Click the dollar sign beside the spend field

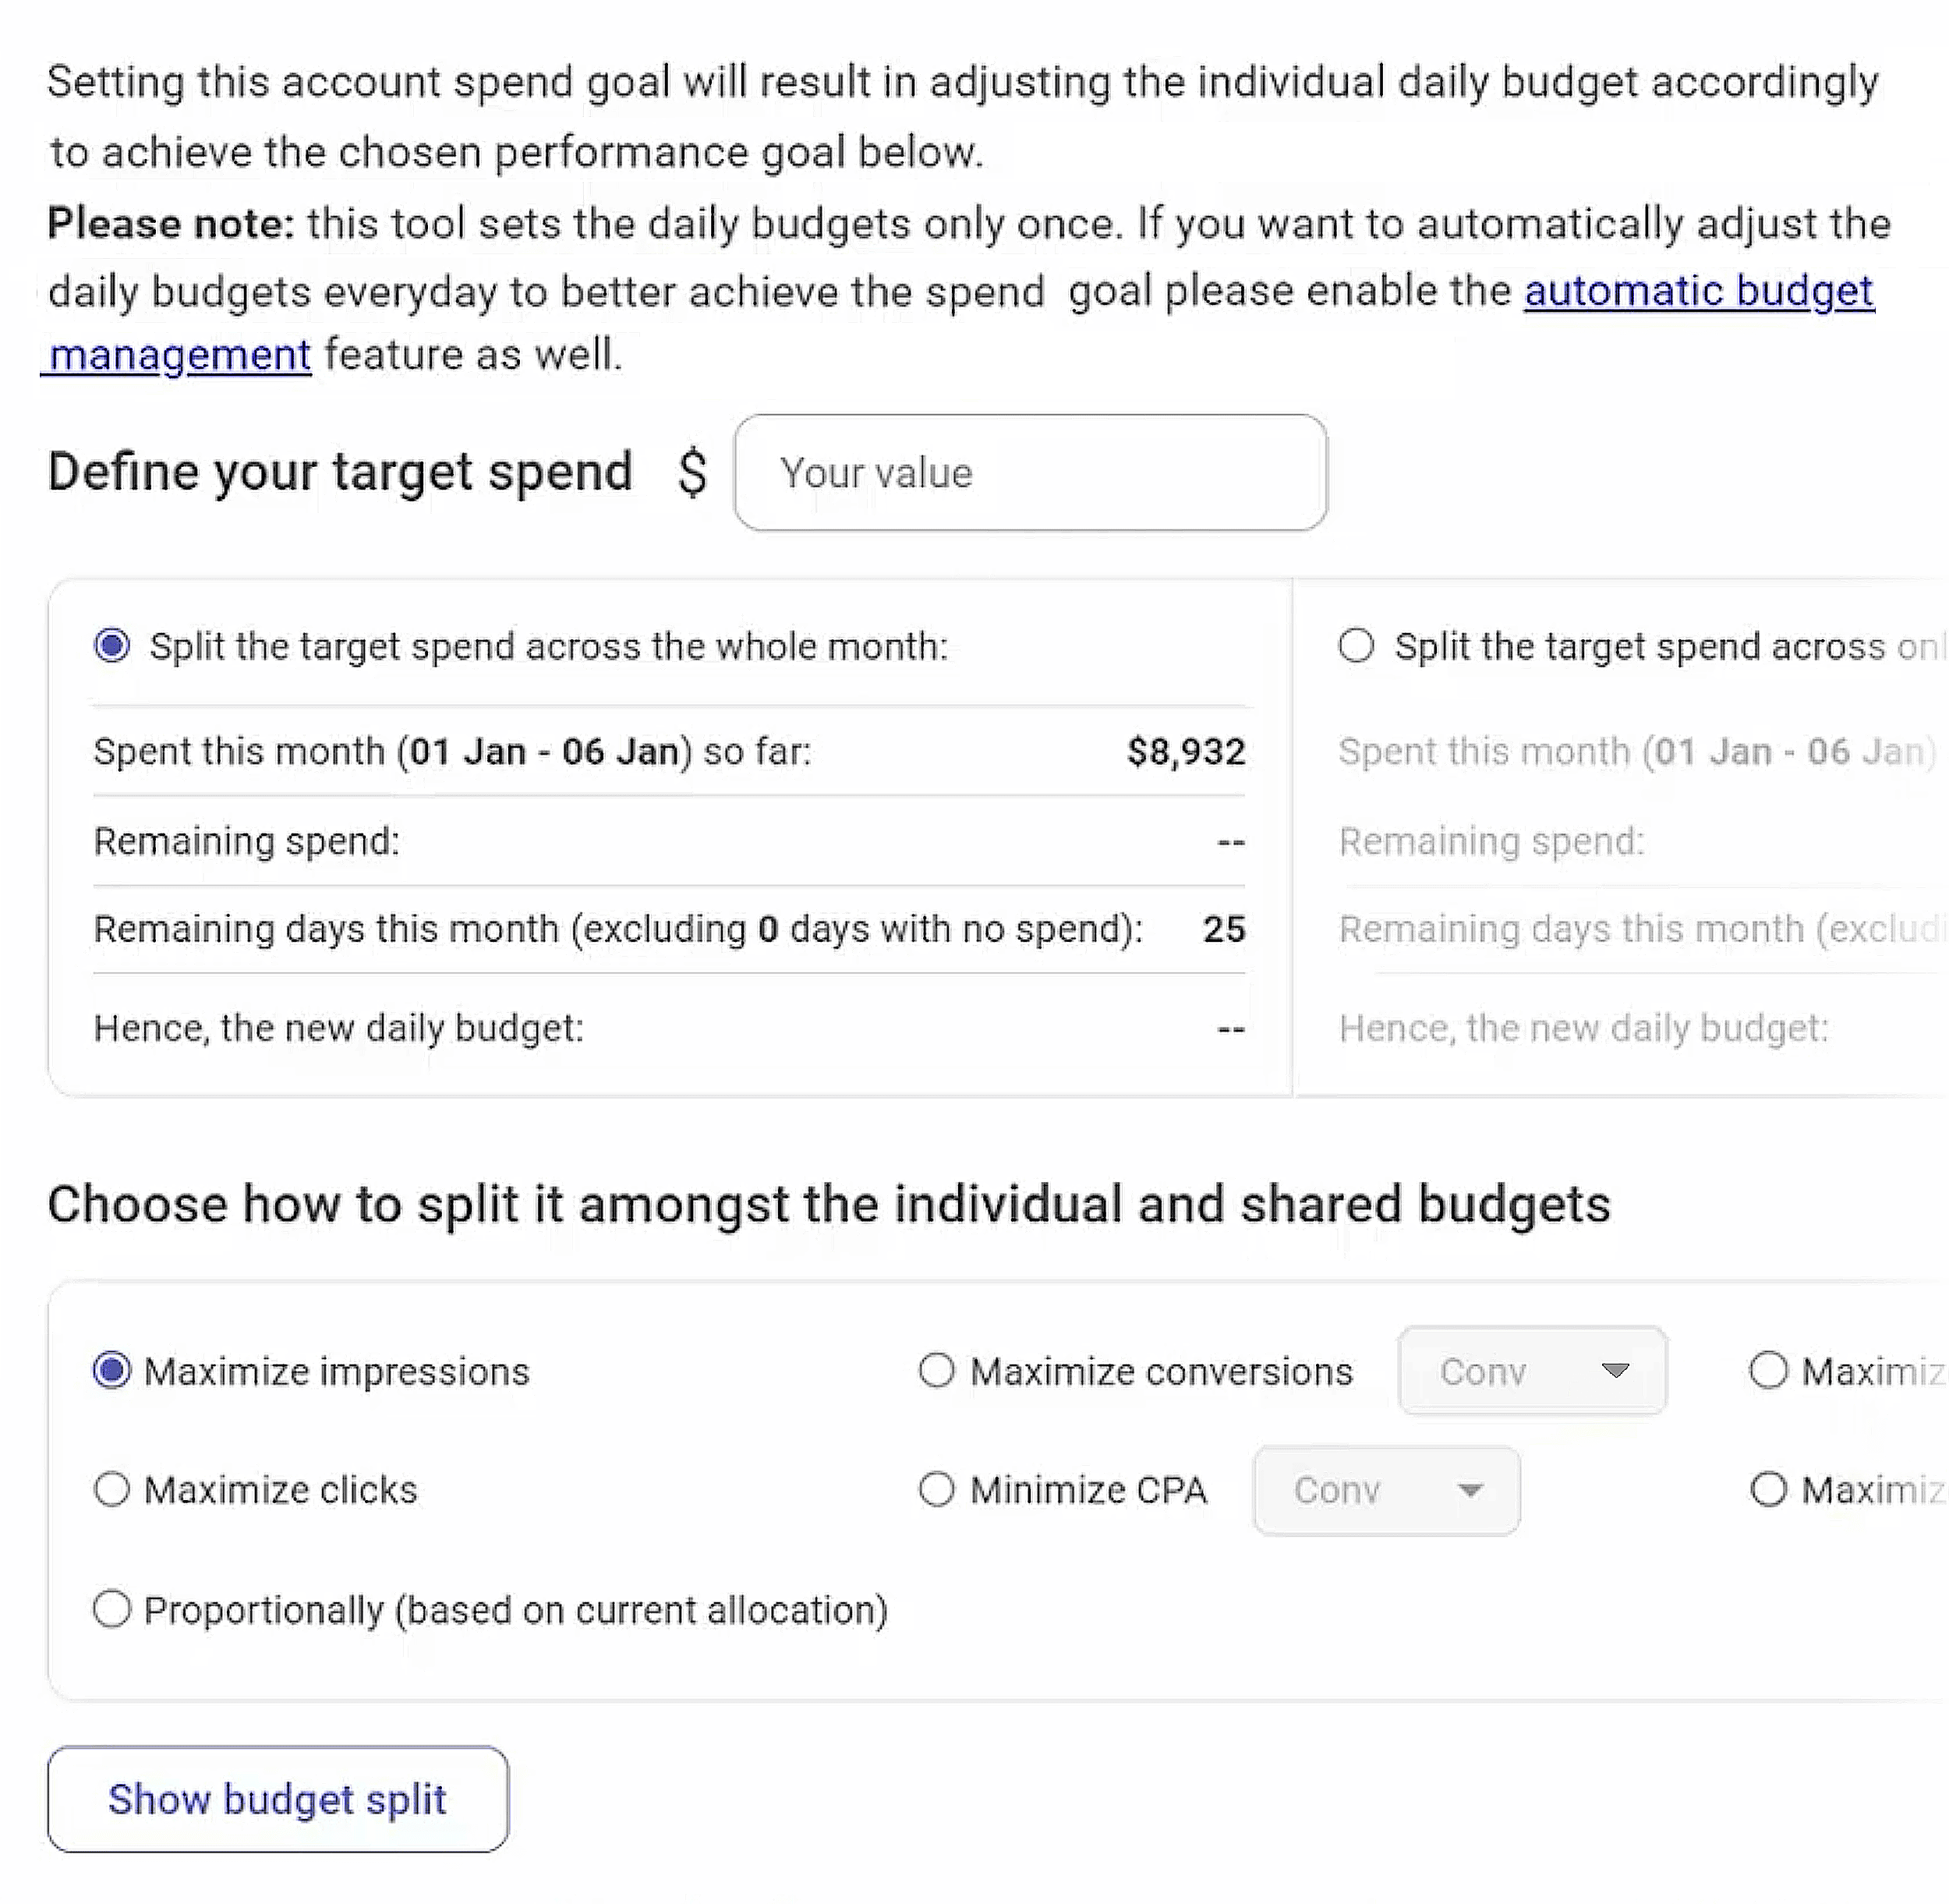point(692,472)
